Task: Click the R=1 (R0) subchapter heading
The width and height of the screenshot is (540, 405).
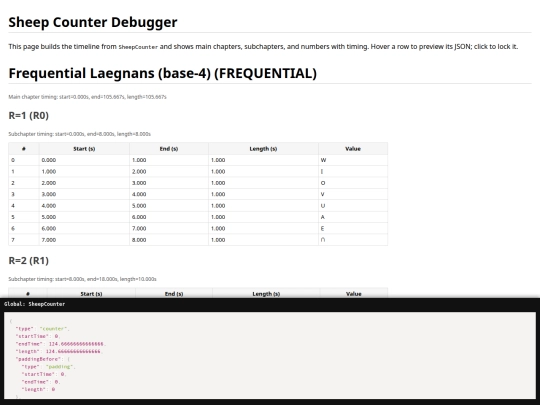Action: [x=29, y=115]
